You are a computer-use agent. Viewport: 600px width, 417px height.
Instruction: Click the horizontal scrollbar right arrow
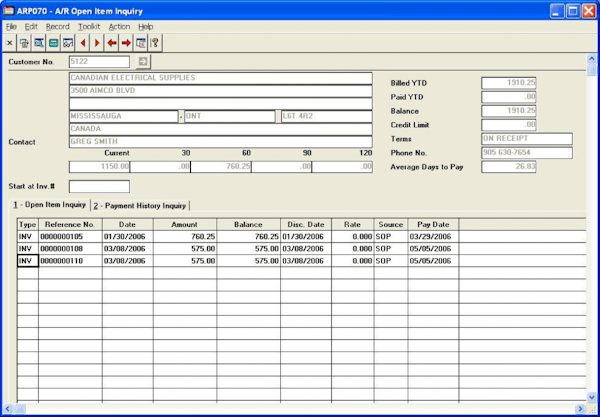581,409
